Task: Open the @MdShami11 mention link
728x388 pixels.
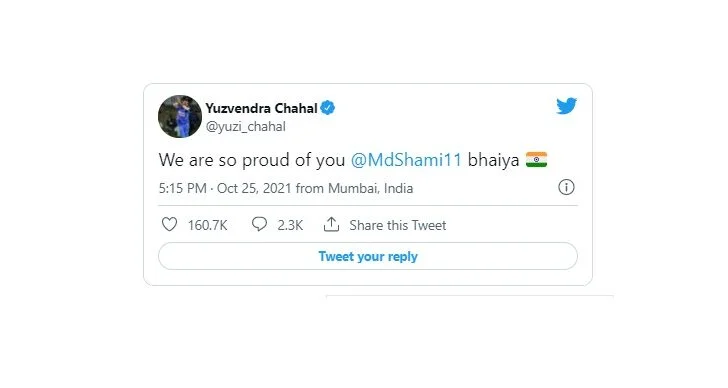Action: tap(406, 160)
